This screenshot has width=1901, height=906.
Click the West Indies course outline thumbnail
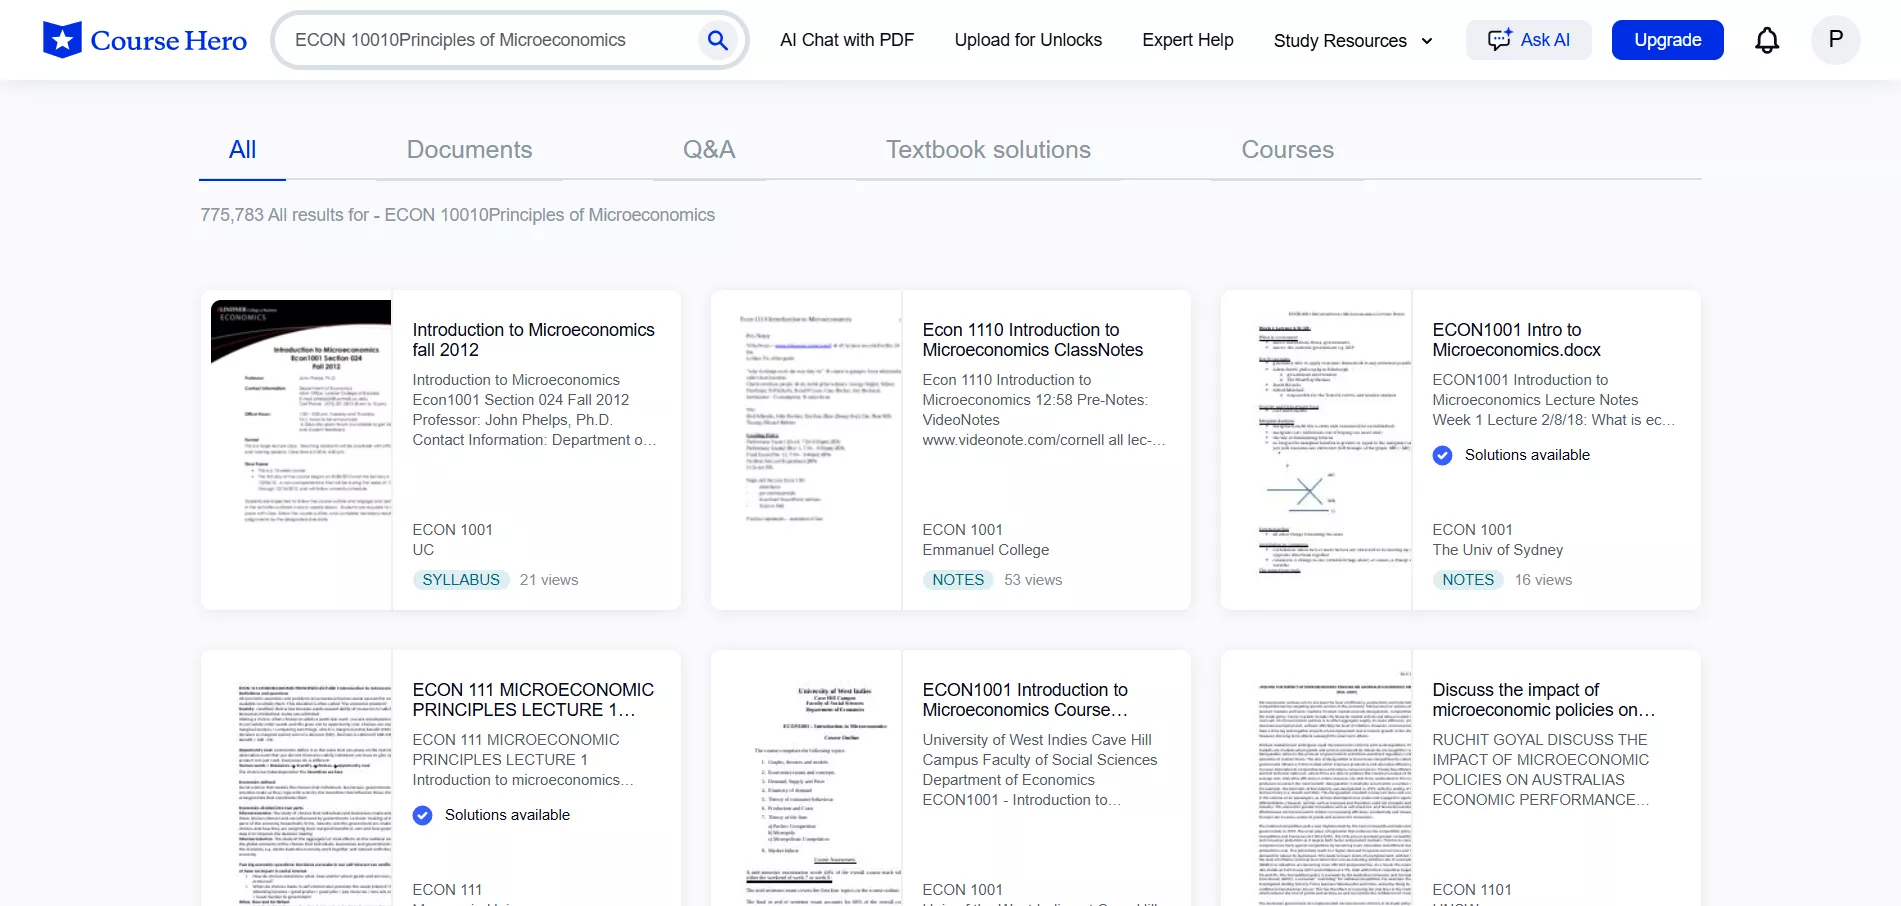click(811, 783)
